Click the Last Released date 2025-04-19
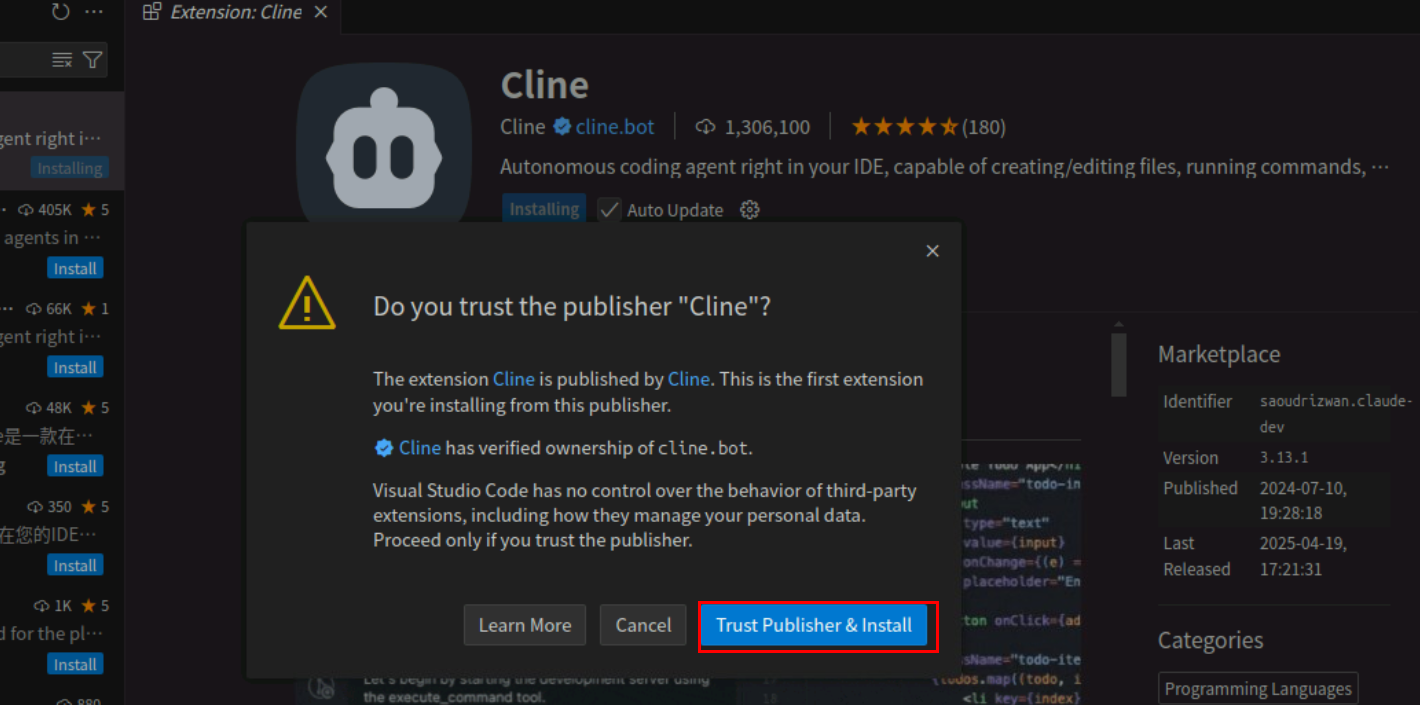Image resolution: width=1420 pixels, height=705 pixels. tap(1304, 556)
